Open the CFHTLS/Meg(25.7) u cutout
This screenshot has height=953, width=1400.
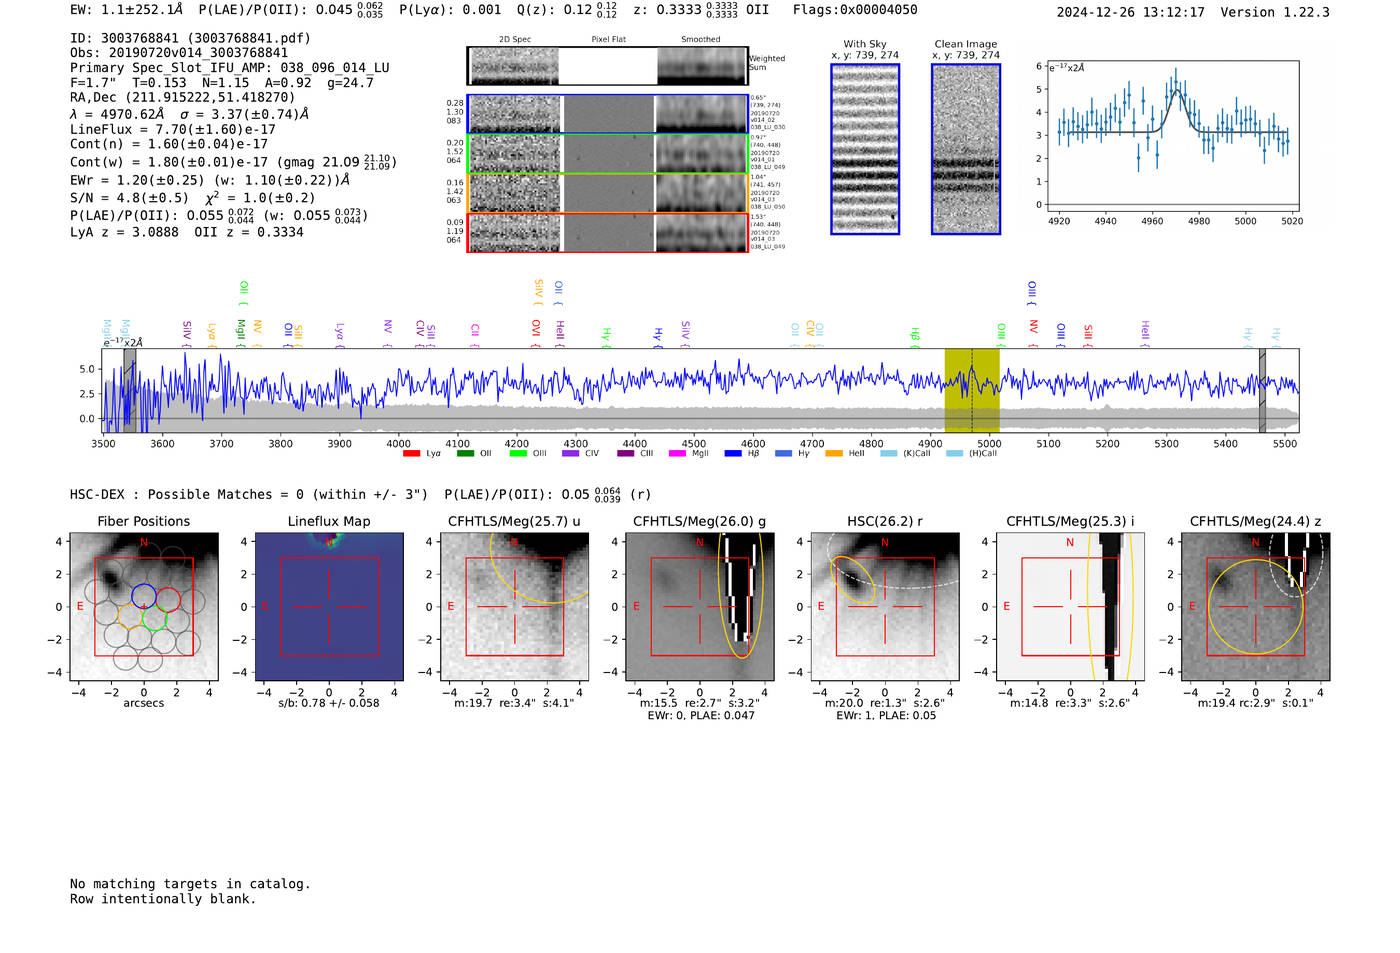pyautogui.click(x=514, y=606)
